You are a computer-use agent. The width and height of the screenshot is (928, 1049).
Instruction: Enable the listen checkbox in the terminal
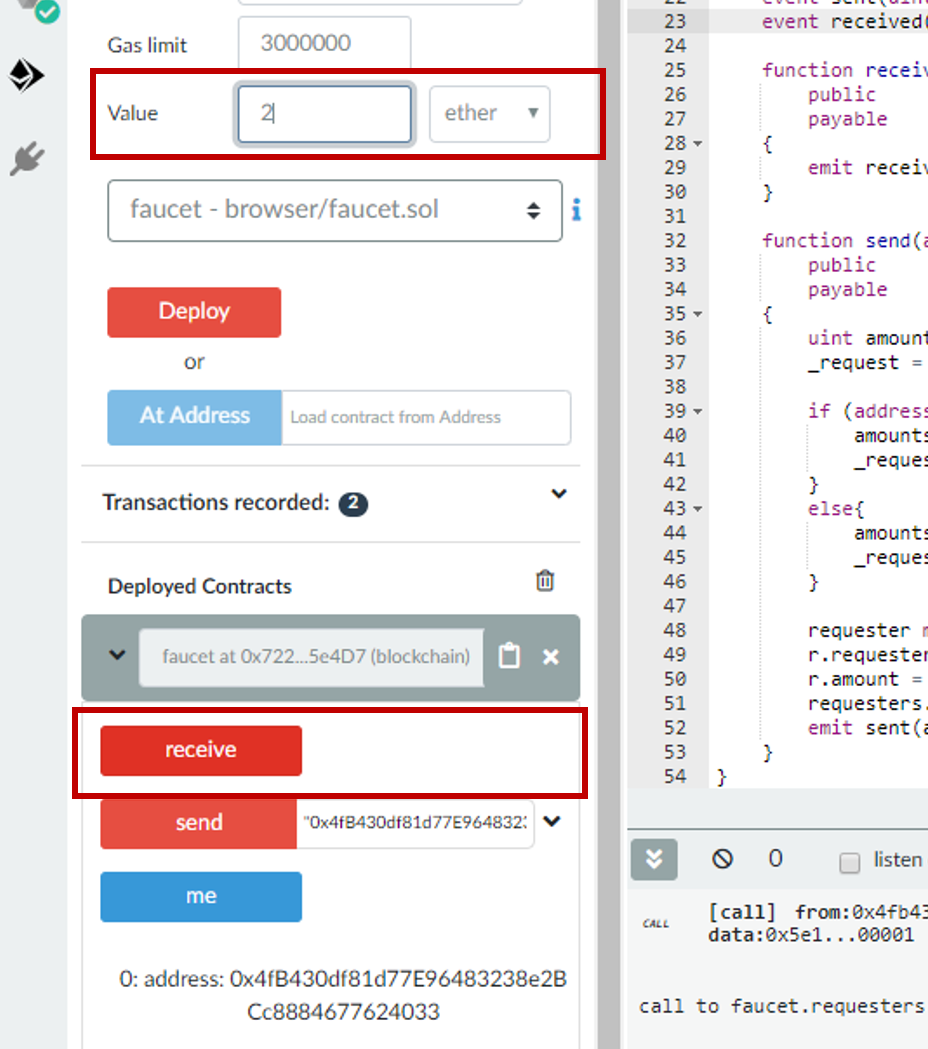point(849,859)
